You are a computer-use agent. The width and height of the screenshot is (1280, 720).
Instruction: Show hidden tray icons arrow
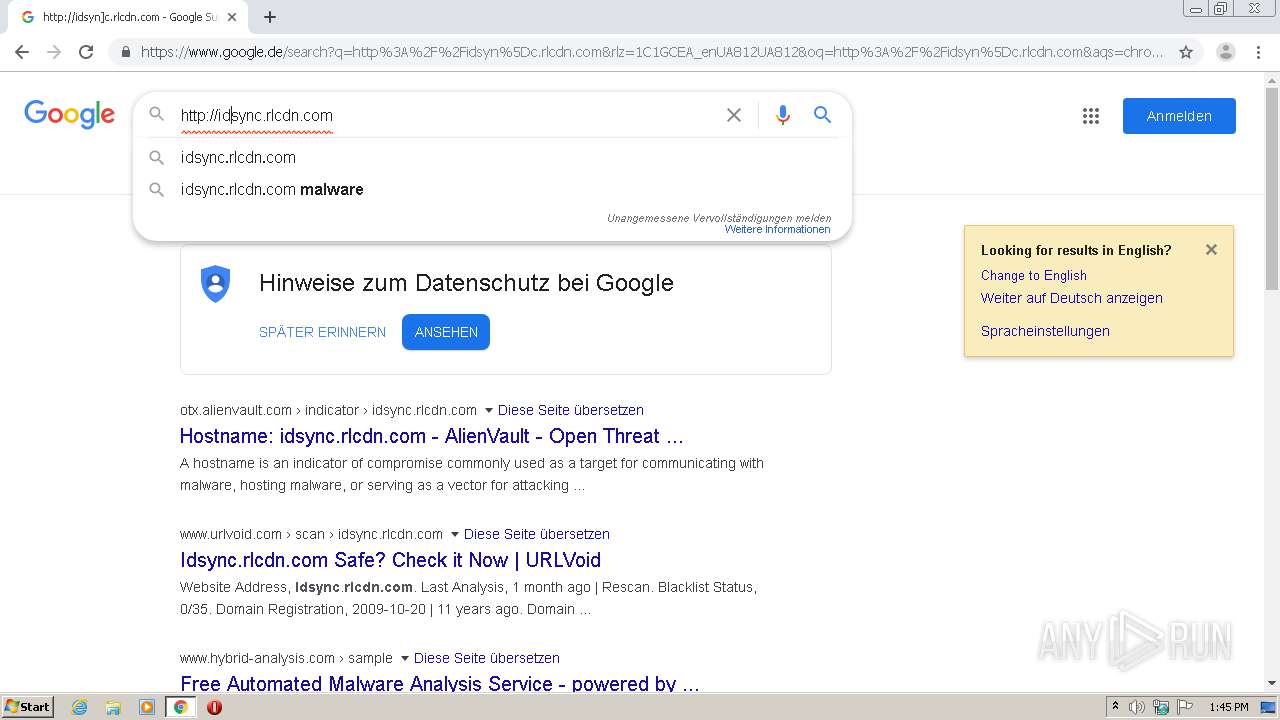(1115, 707)
